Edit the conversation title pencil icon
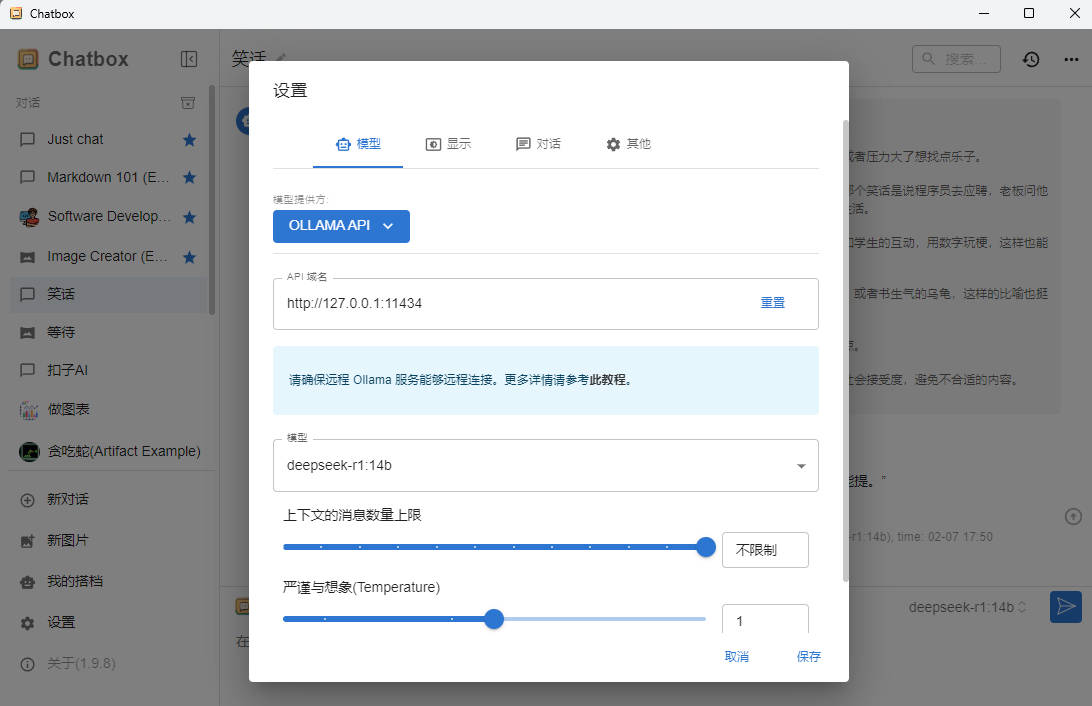This screenshot has width=1092, height=706. coord(281,57)
